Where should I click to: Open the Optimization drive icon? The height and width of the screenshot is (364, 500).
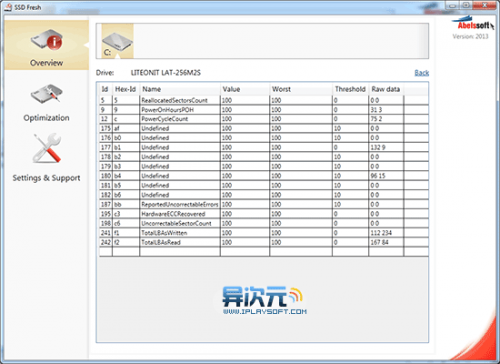(x=47, y=94)
